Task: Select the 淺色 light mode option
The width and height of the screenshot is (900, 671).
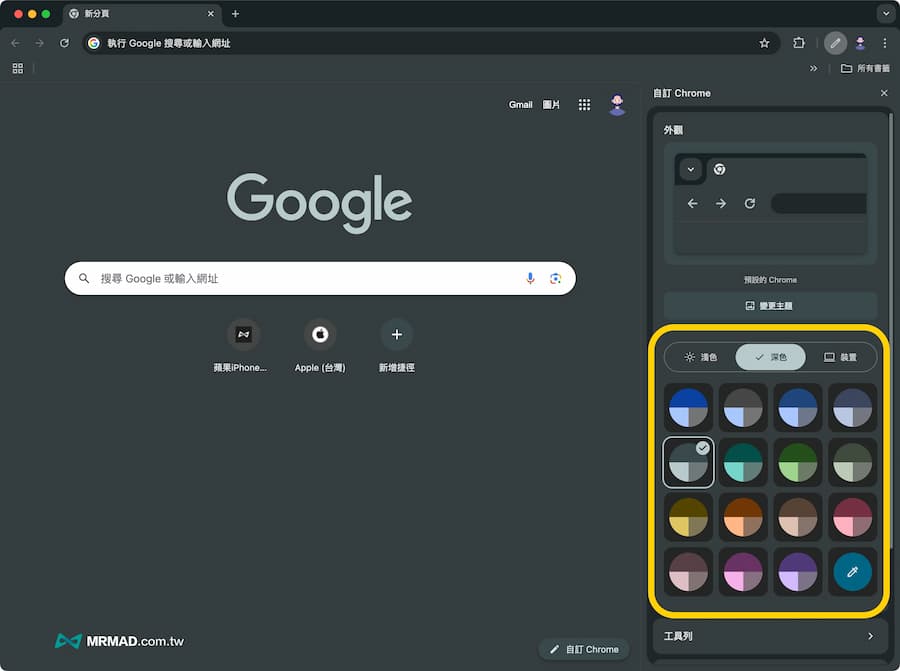Action: [701, 357]
